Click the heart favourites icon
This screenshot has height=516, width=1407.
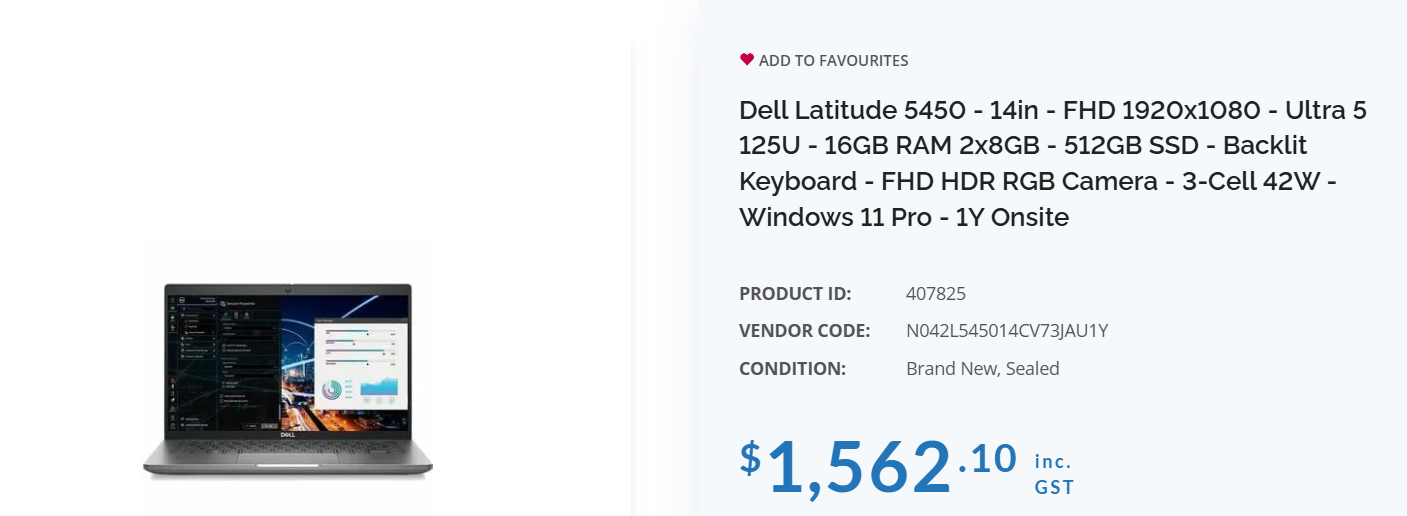click(746, 60)
